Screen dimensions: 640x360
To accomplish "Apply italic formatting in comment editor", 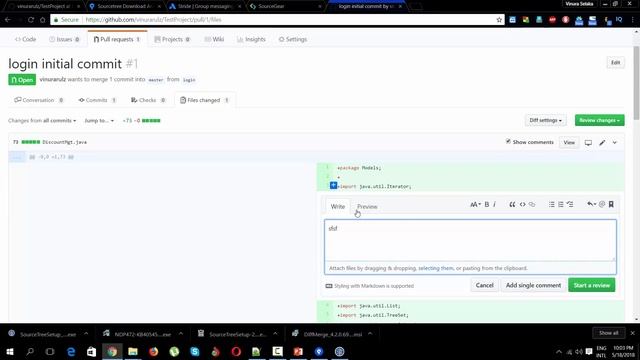I will click(494, 204).
